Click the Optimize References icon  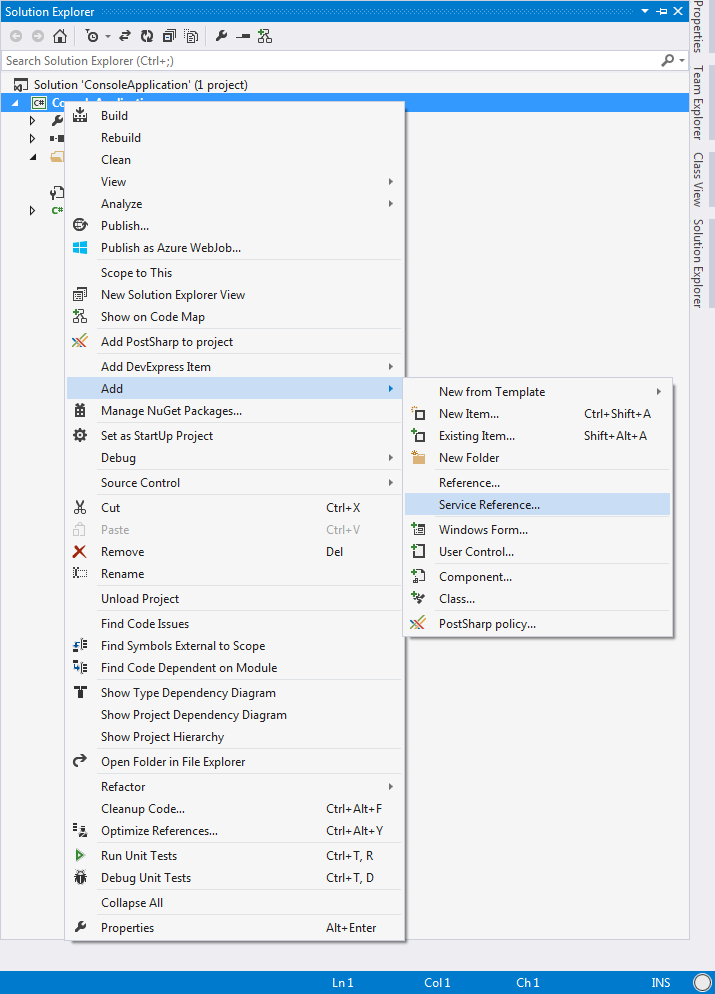[80, 830]
